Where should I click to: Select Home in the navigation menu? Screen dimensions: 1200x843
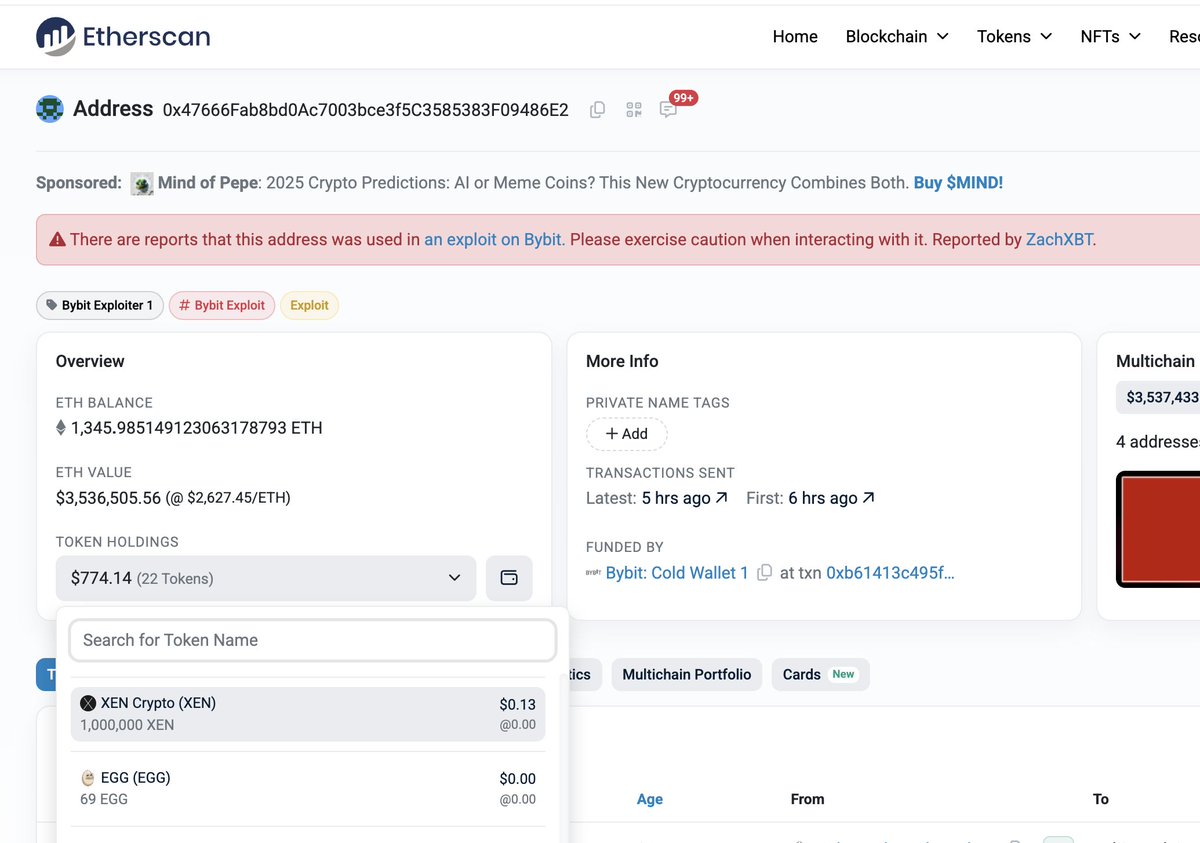coord(795,36)
